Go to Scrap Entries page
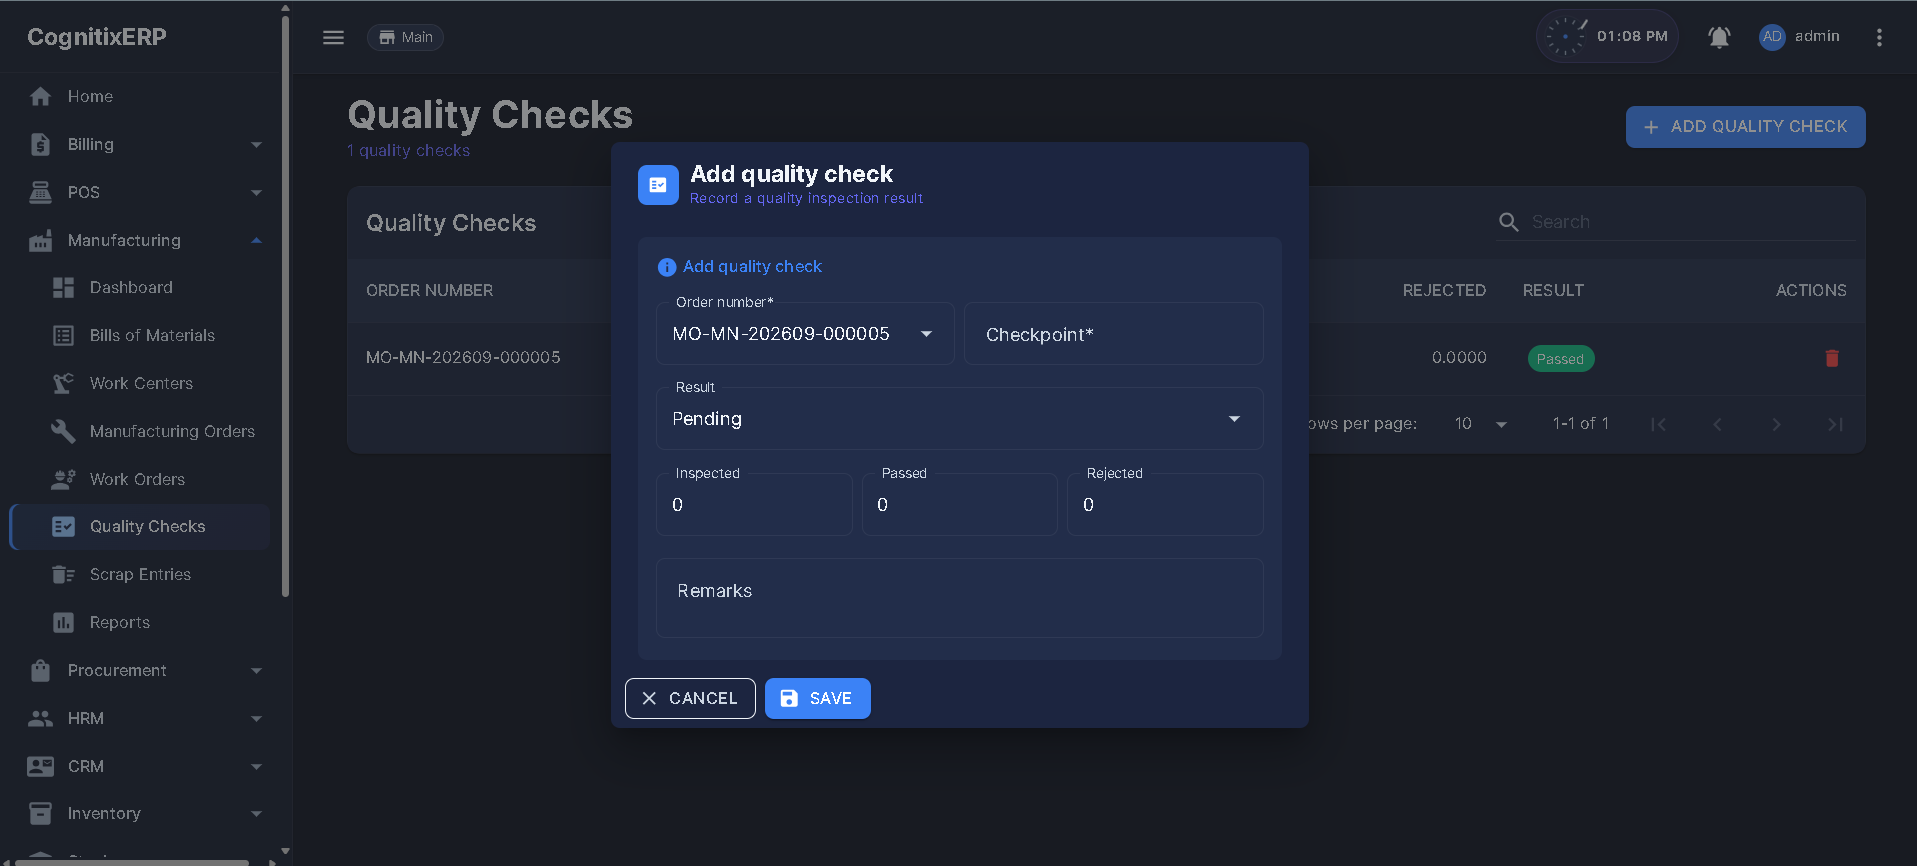Image resolution: width=1917 pixels, height=866 pixels. coord(140,574)
